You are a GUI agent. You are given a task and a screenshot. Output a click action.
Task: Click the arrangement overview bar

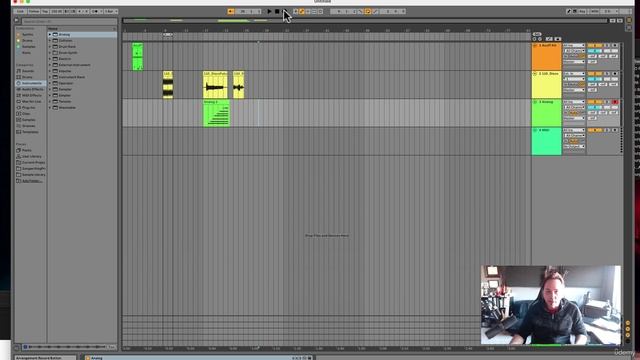click(364, 20)
